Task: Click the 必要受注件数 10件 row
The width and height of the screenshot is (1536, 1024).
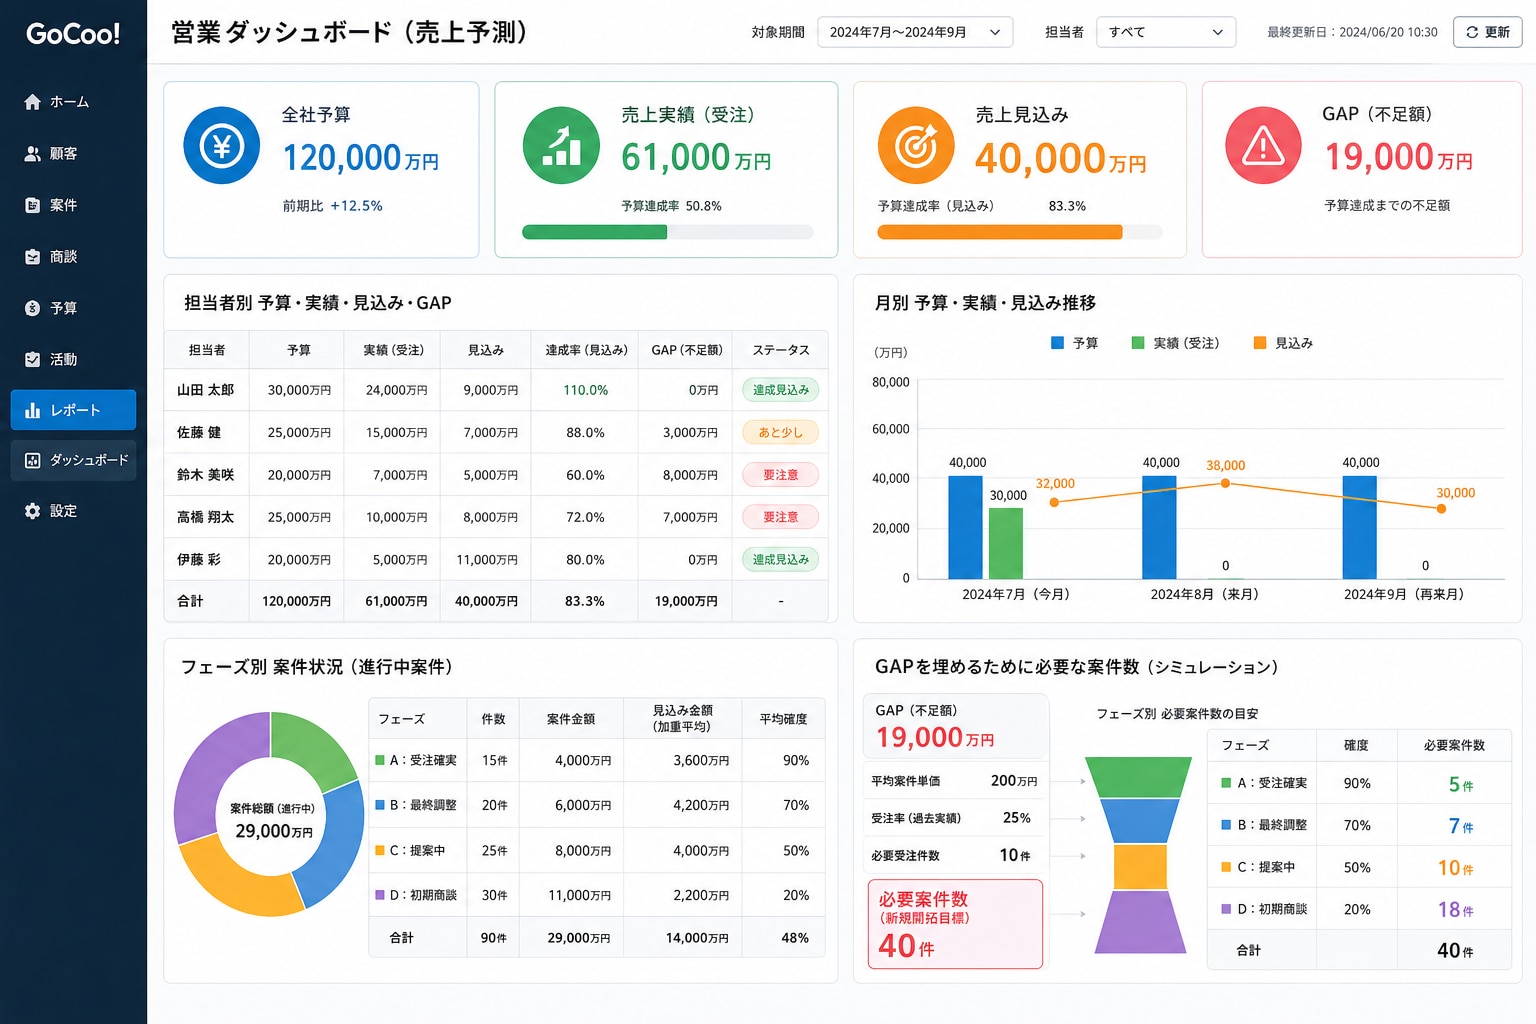Action: tap(954, 856)
